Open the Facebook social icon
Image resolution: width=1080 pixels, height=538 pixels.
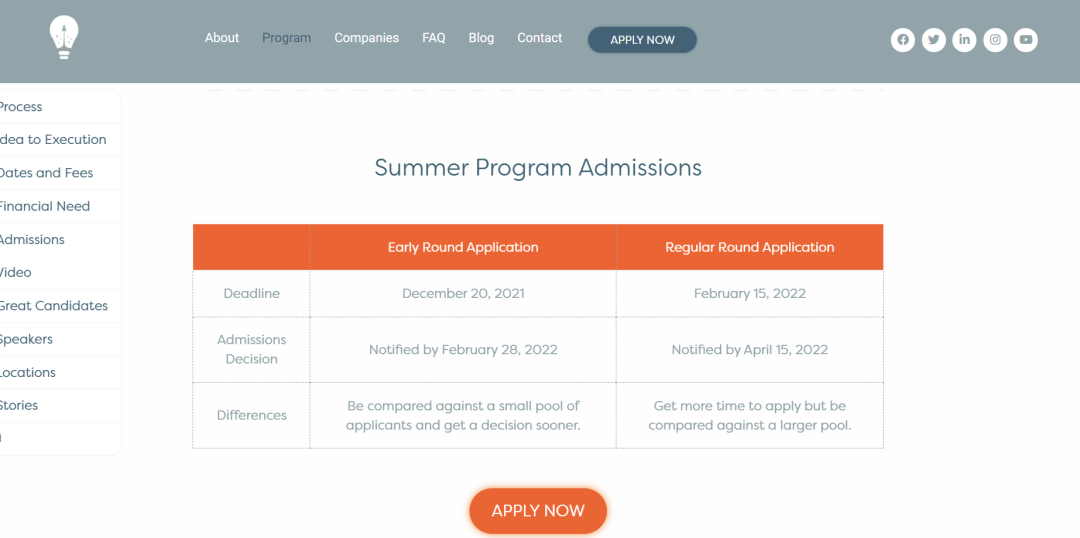(x=902, y=39)
